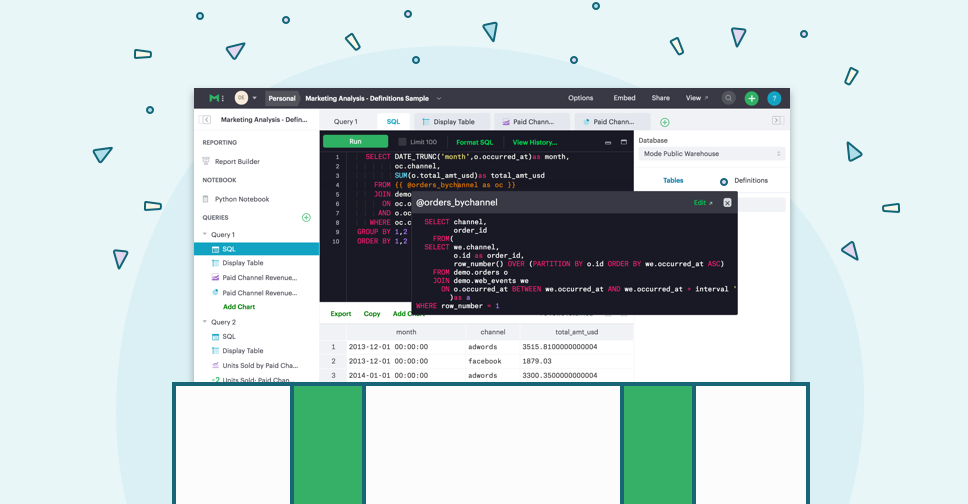Collapse the Query 1 tree
This screenshot has width=968, height=504.
pos(205,234)
